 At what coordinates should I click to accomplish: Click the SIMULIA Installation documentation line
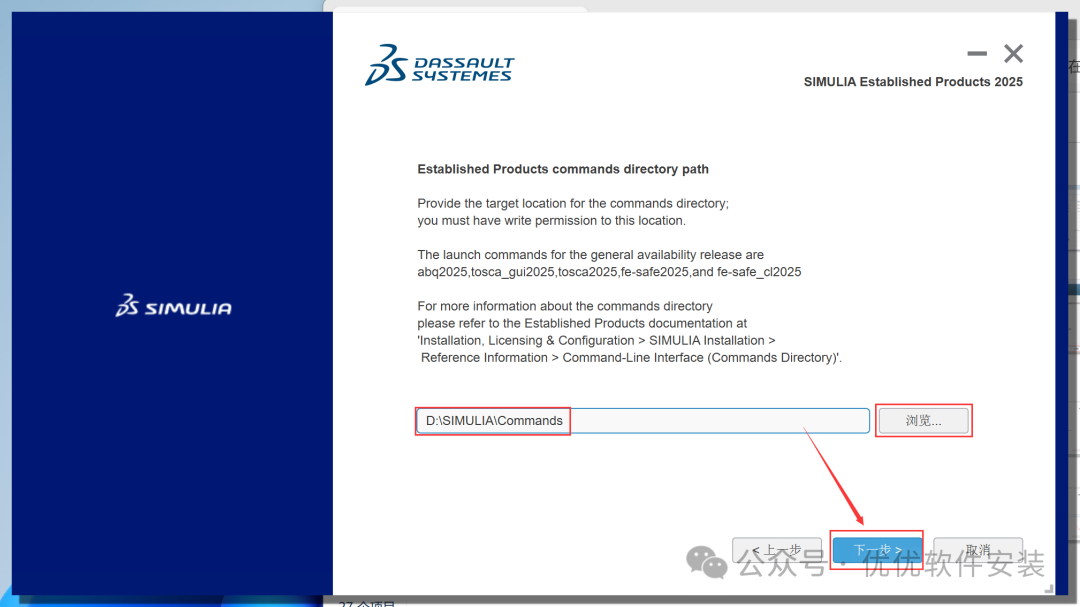[596, 340]
